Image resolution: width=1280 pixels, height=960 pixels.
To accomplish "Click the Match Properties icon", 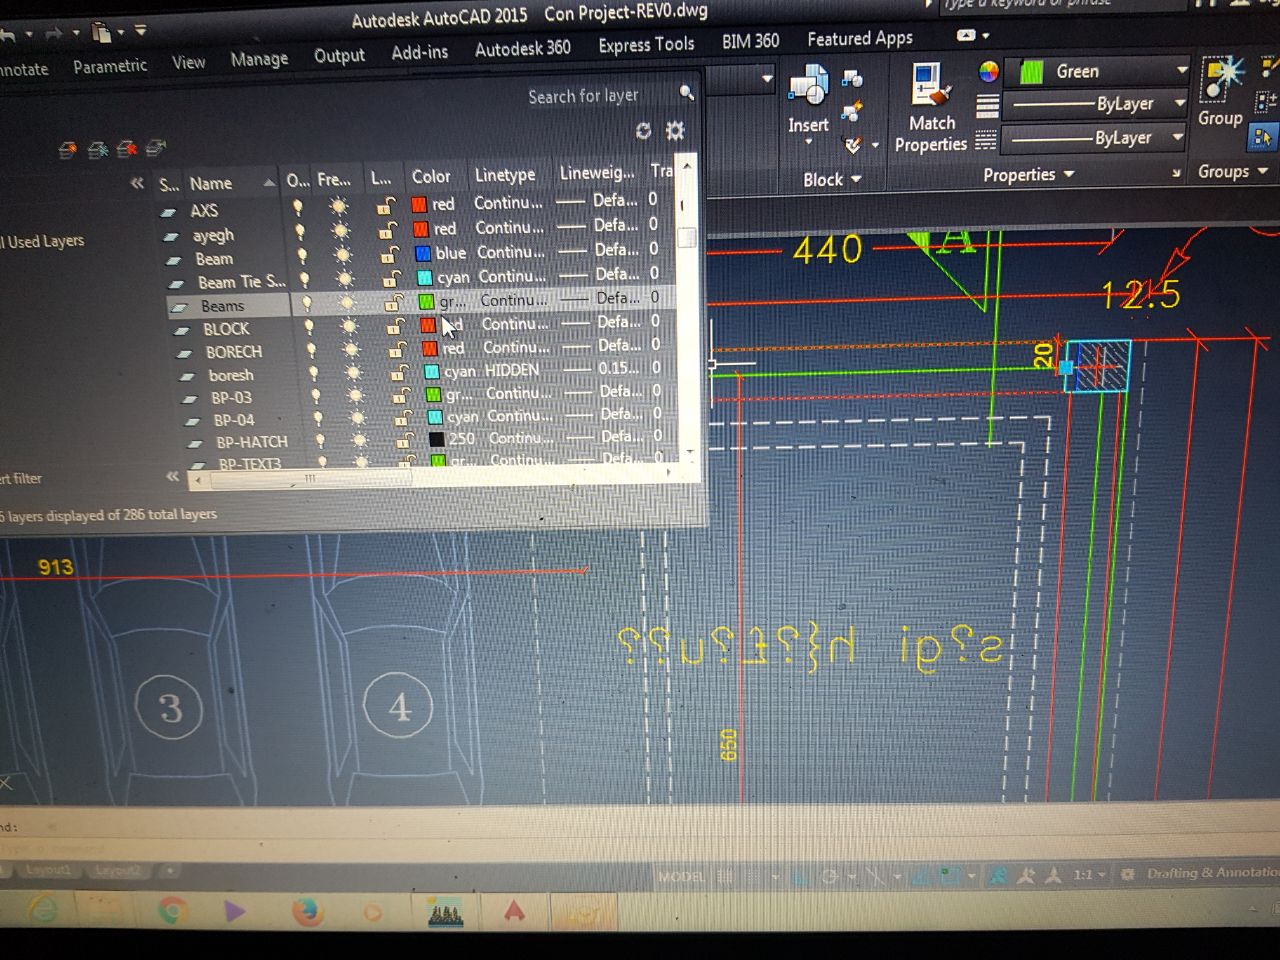I will tap(930, 84).
